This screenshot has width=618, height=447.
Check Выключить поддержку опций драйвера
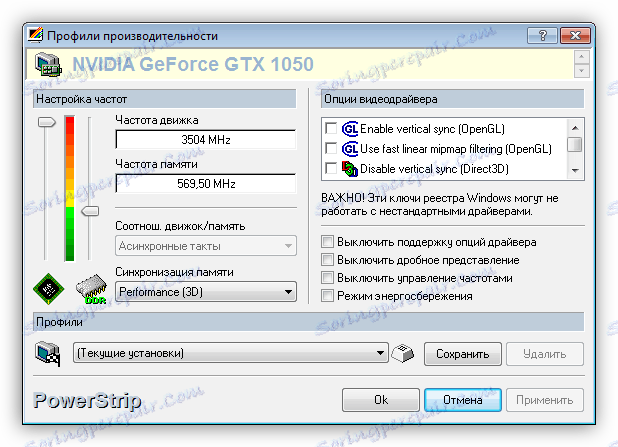click(327, 242)
